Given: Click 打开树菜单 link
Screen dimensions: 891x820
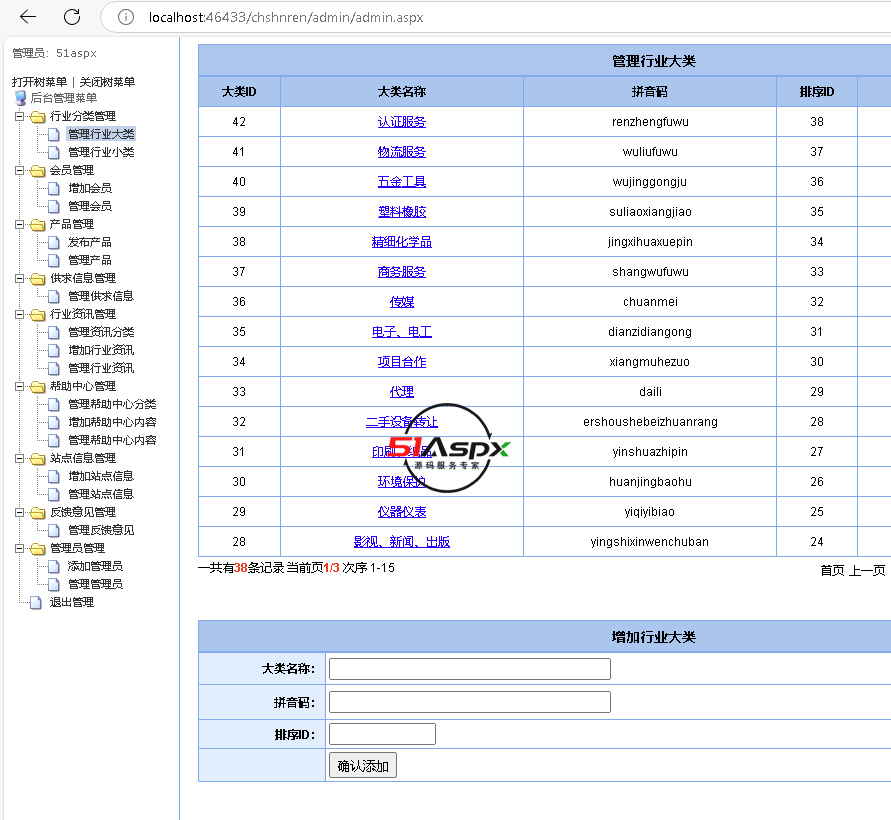Looking at the screenshot, I should [x=39, y=82].
